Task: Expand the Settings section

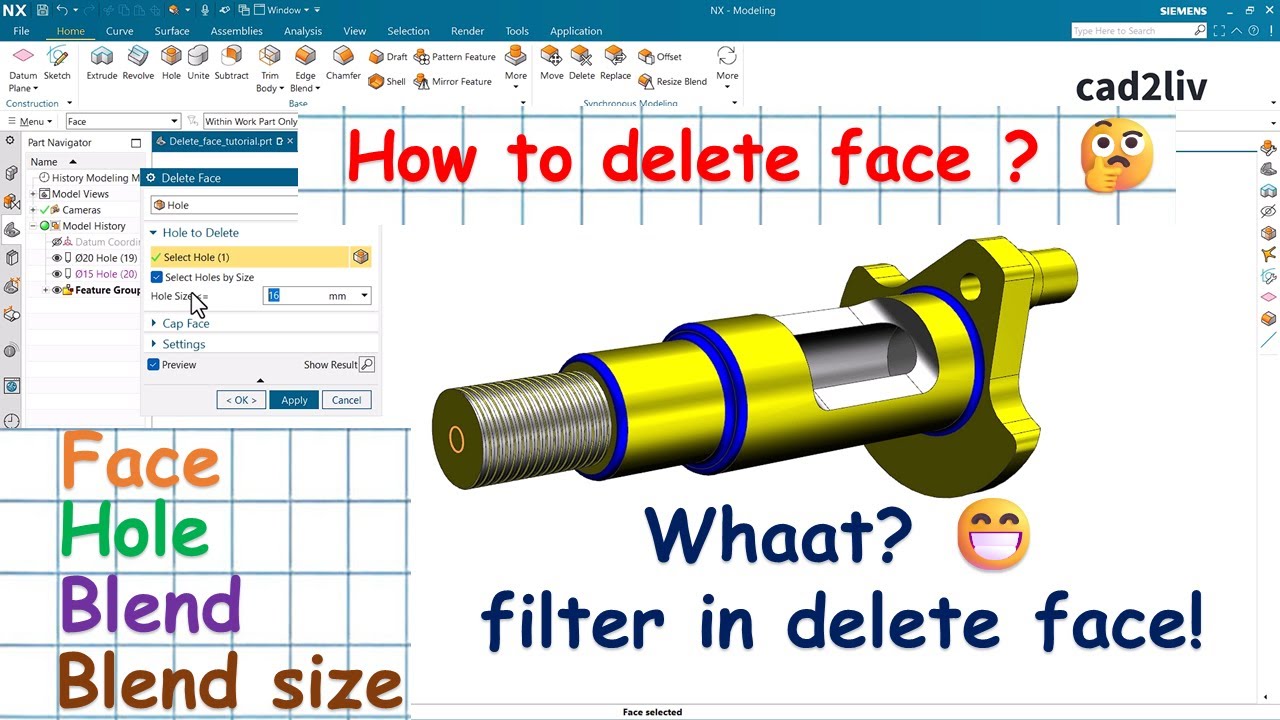Action: 153,344
